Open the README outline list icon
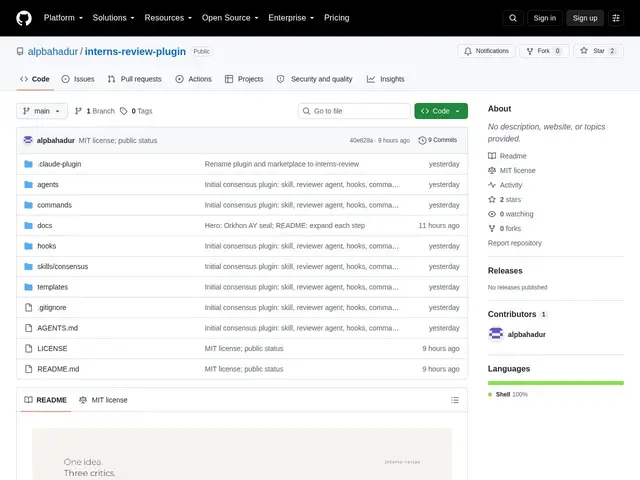This screenshot has height=480, width=640. (455, 400)
